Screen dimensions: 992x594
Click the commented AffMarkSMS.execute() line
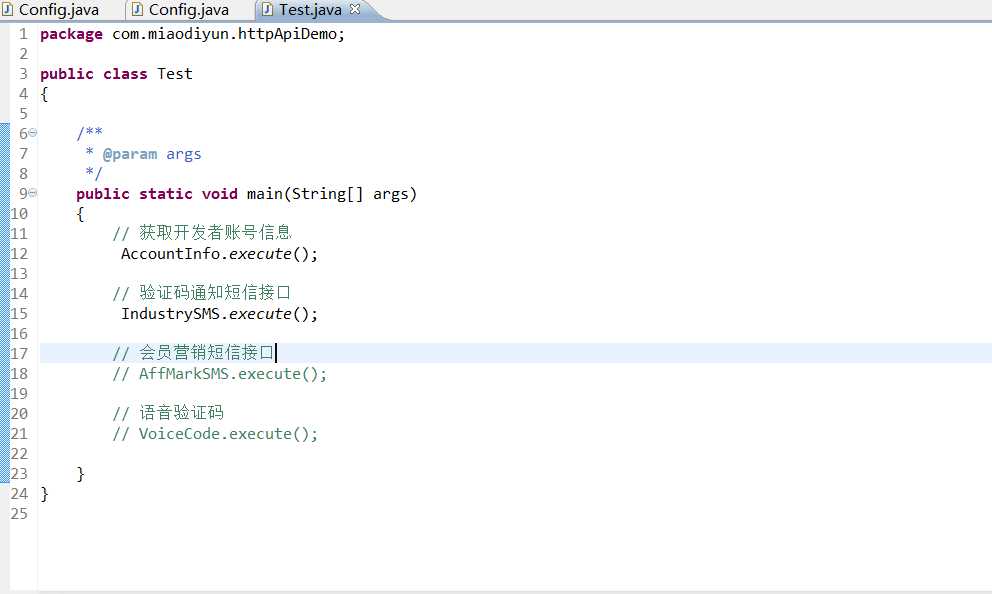tap(220, 374)
